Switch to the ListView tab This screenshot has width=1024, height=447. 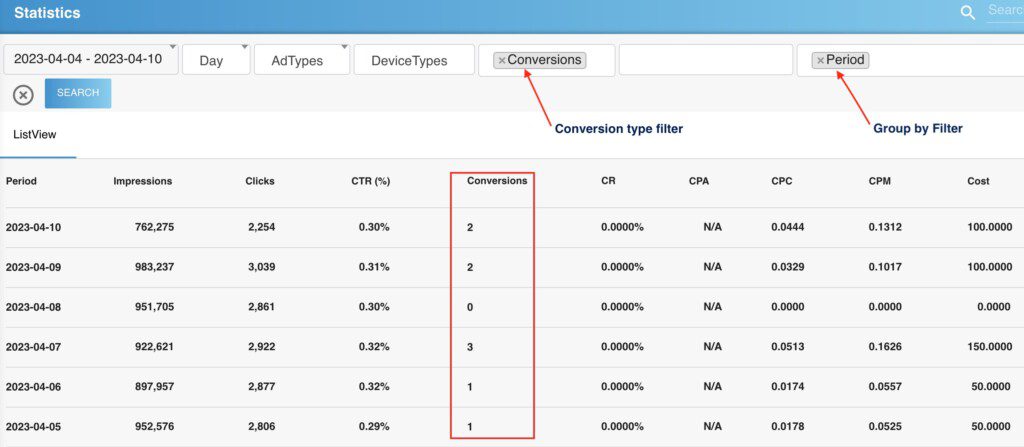coord(34,134)
